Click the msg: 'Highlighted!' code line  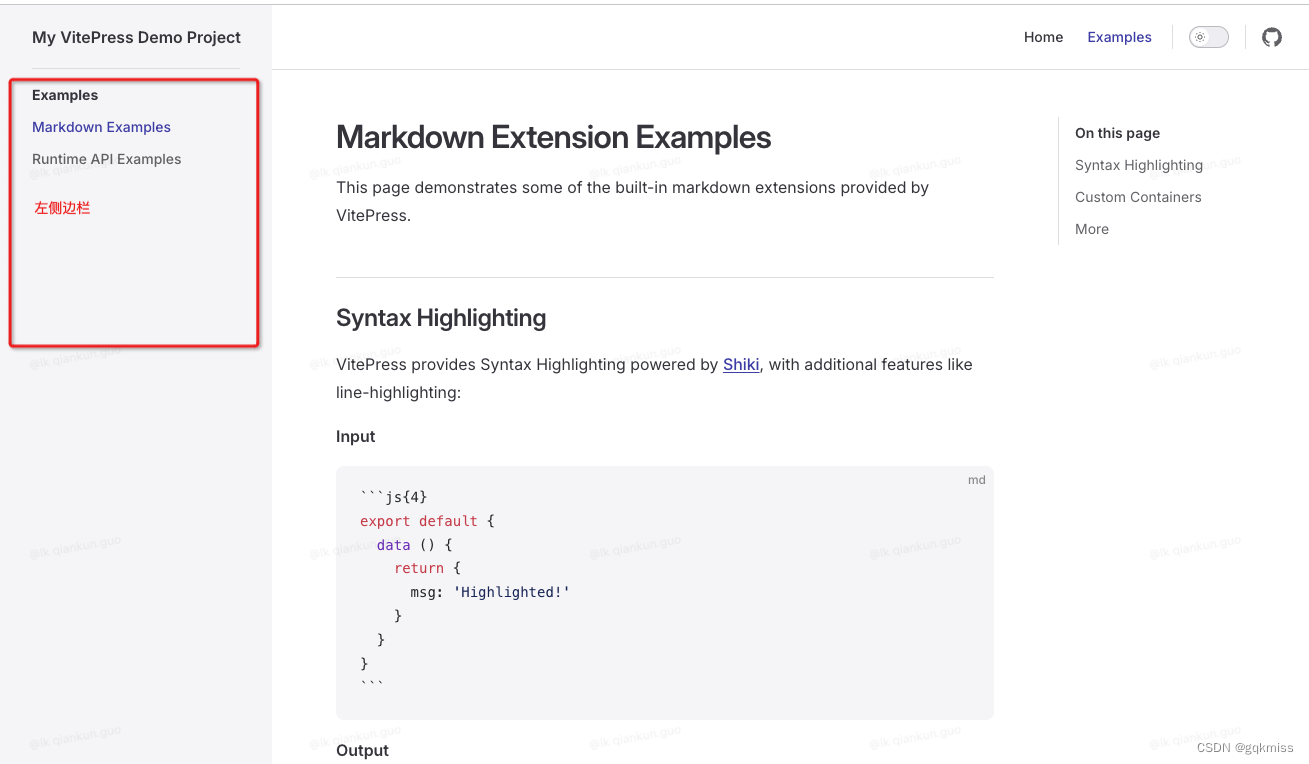point(489,592)
